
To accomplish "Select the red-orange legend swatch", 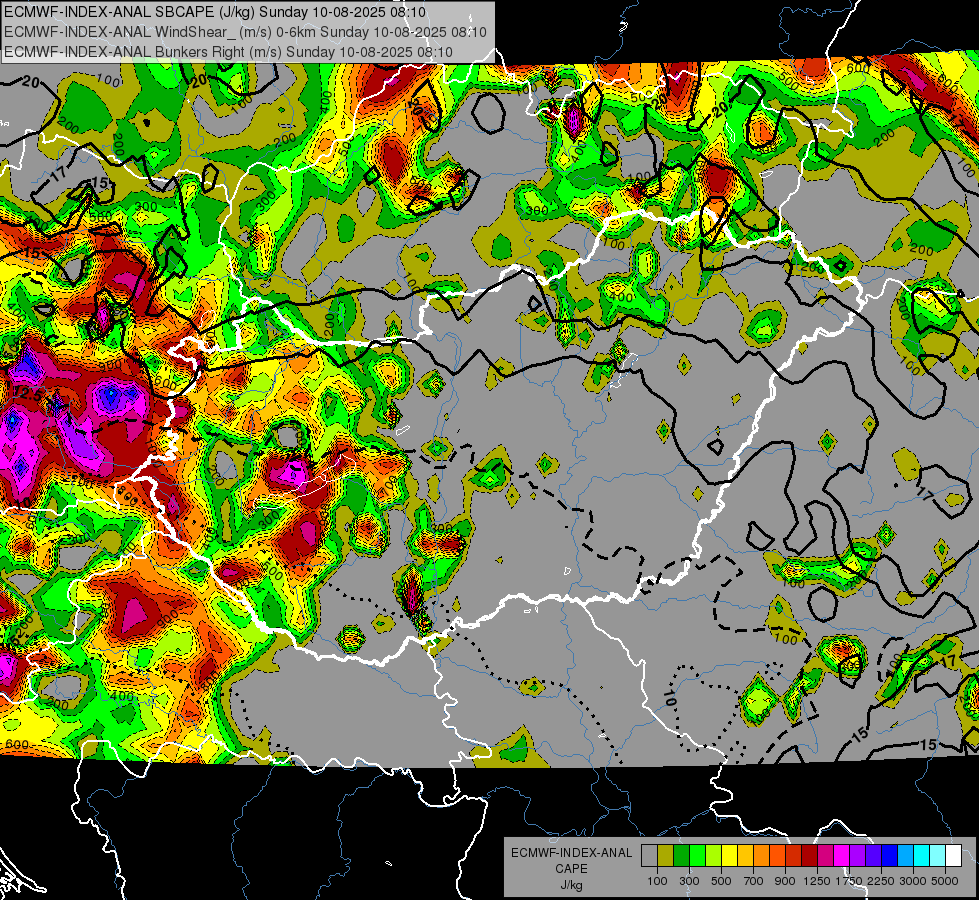I will point(777,856).
